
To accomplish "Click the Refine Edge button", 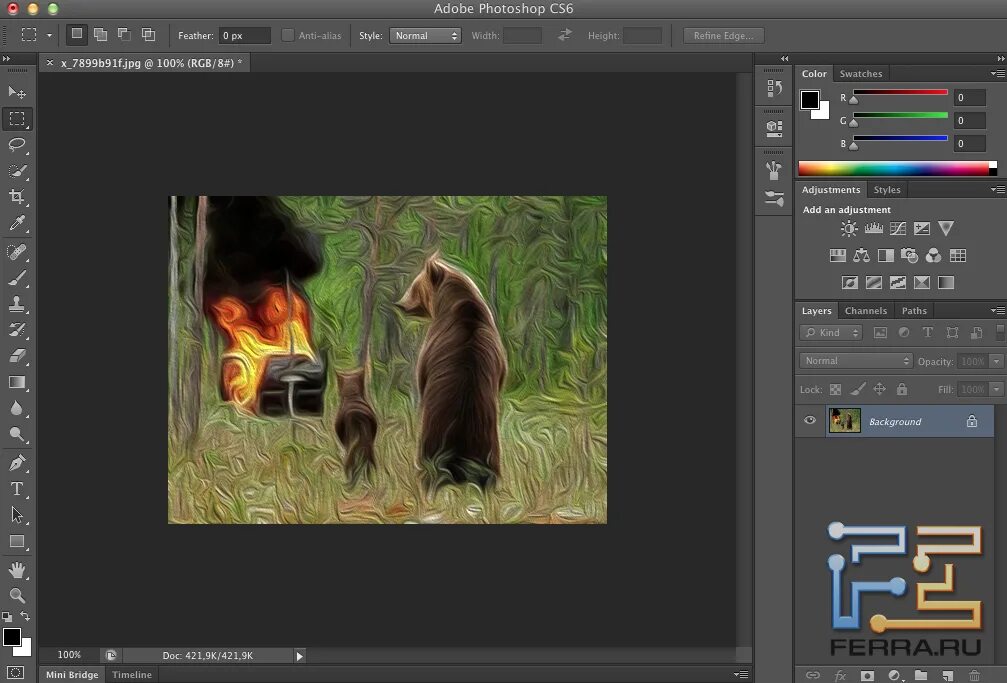I will [x=724, y=36].
